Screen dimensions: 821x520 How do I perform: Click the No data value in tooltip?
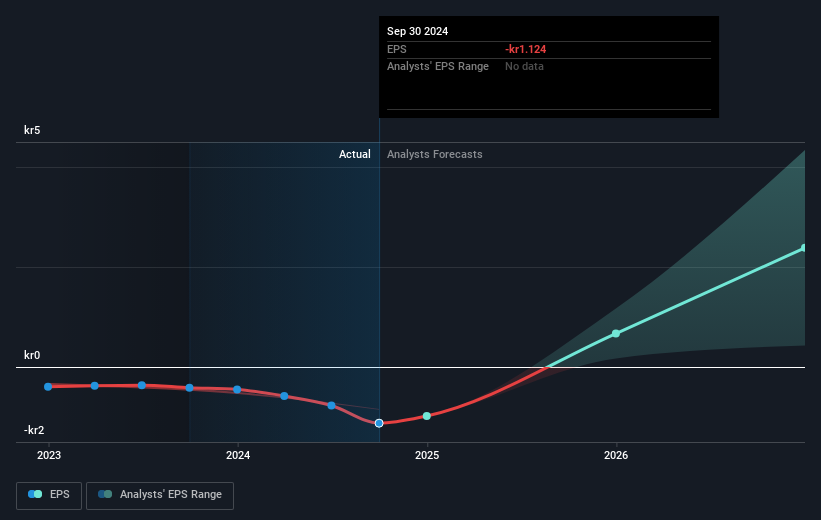point(524,67)
